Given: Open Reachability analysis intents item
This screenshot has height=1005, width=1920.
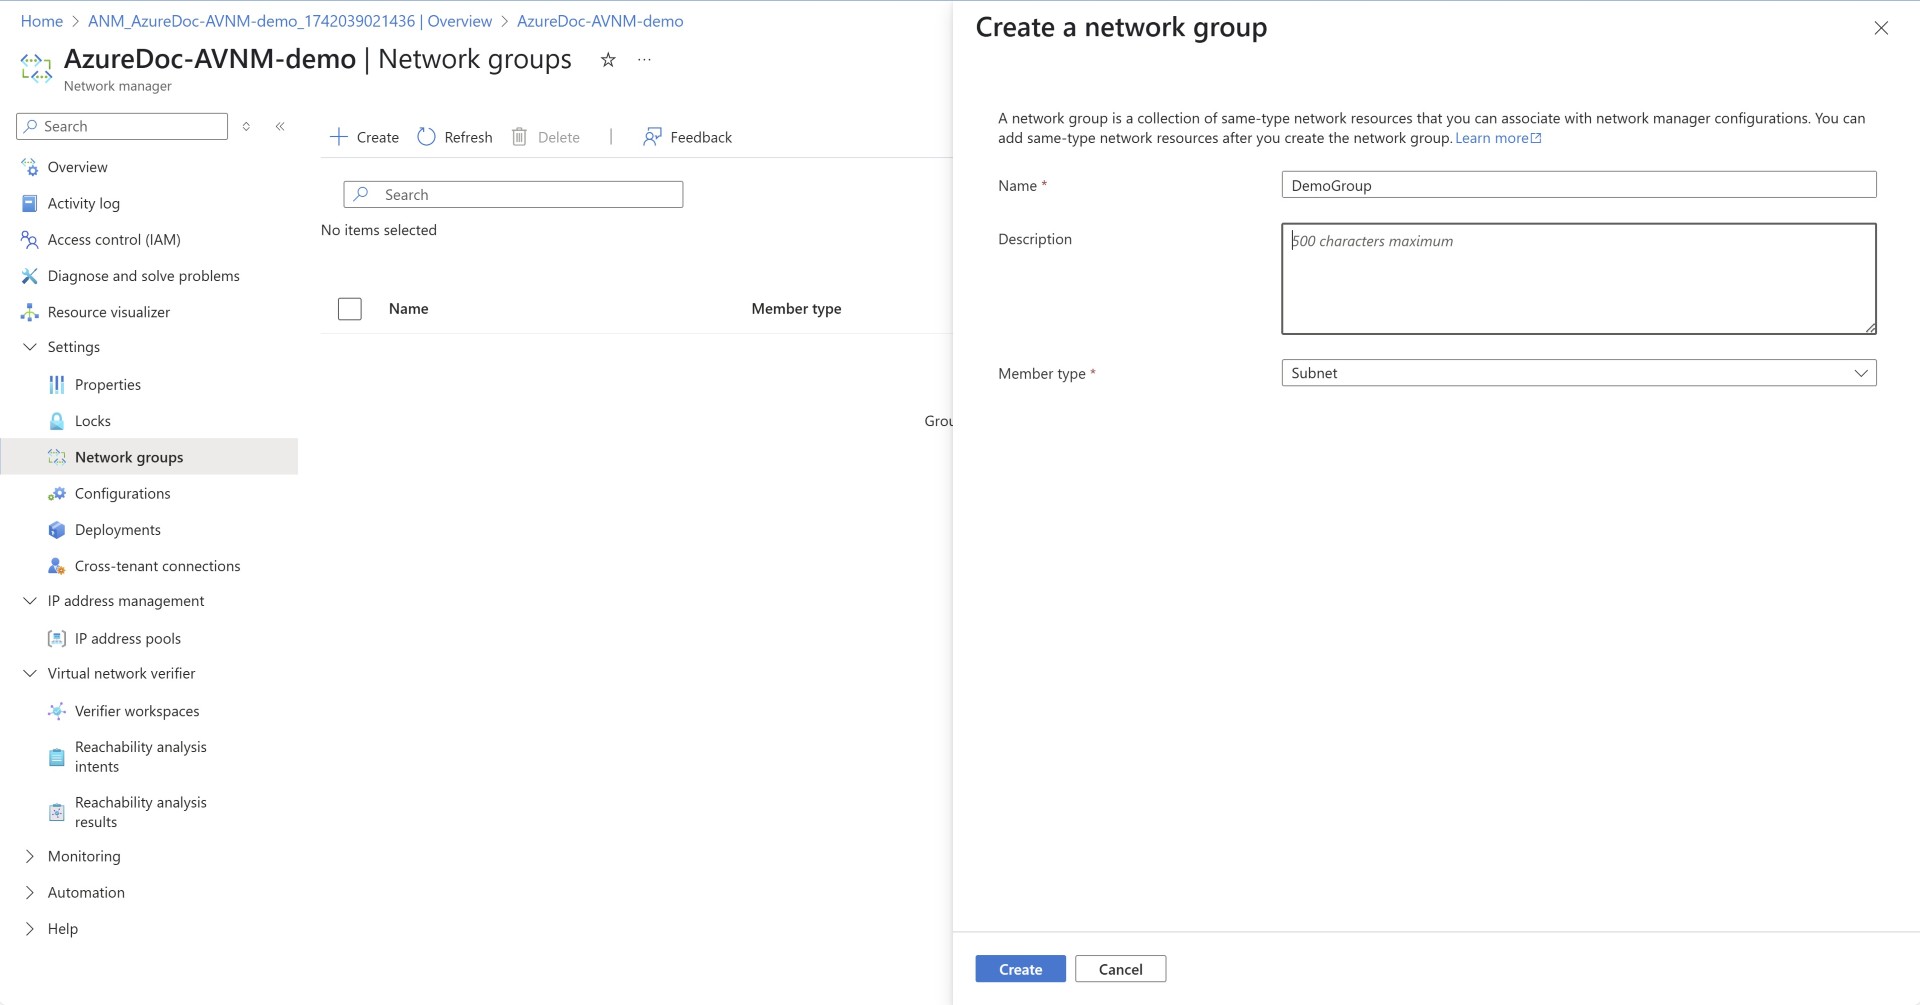Looking at the screenshot, I should tap(141, 757).
